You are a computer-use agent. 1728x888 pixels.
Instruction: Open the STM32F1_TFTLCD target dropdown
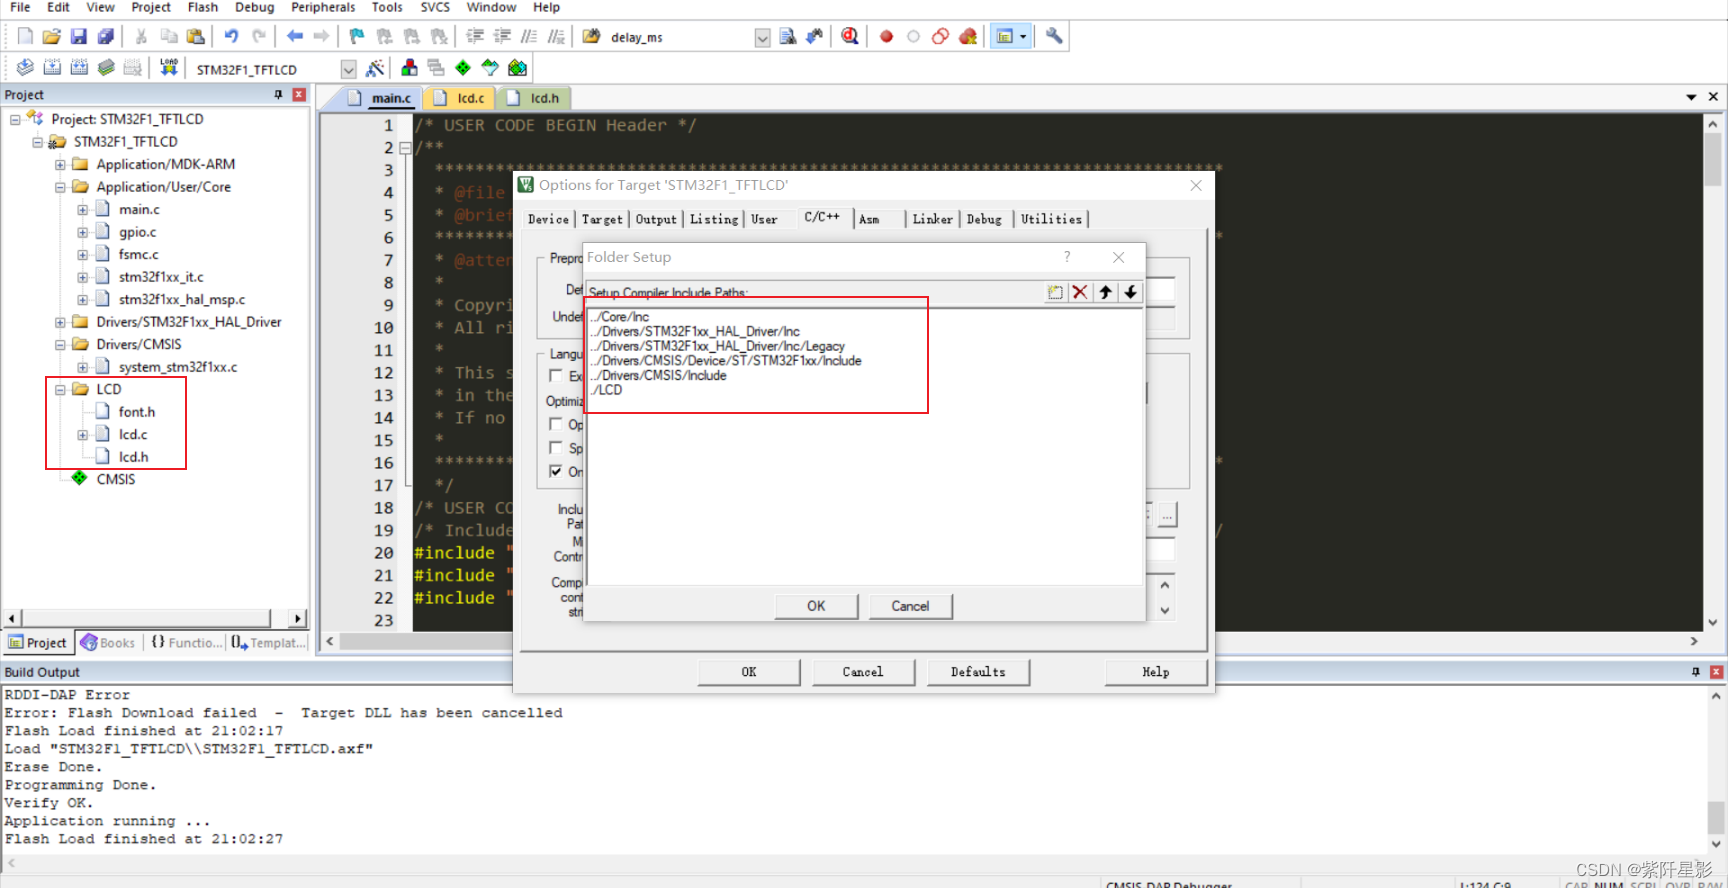348,70
